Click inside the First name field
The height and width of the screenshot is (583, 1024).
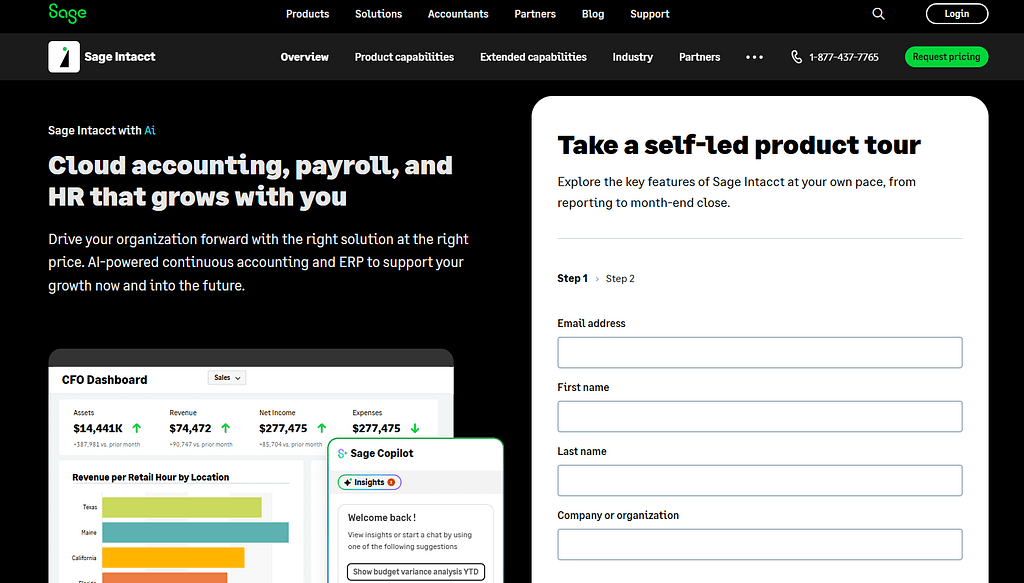tap(759, 416)
